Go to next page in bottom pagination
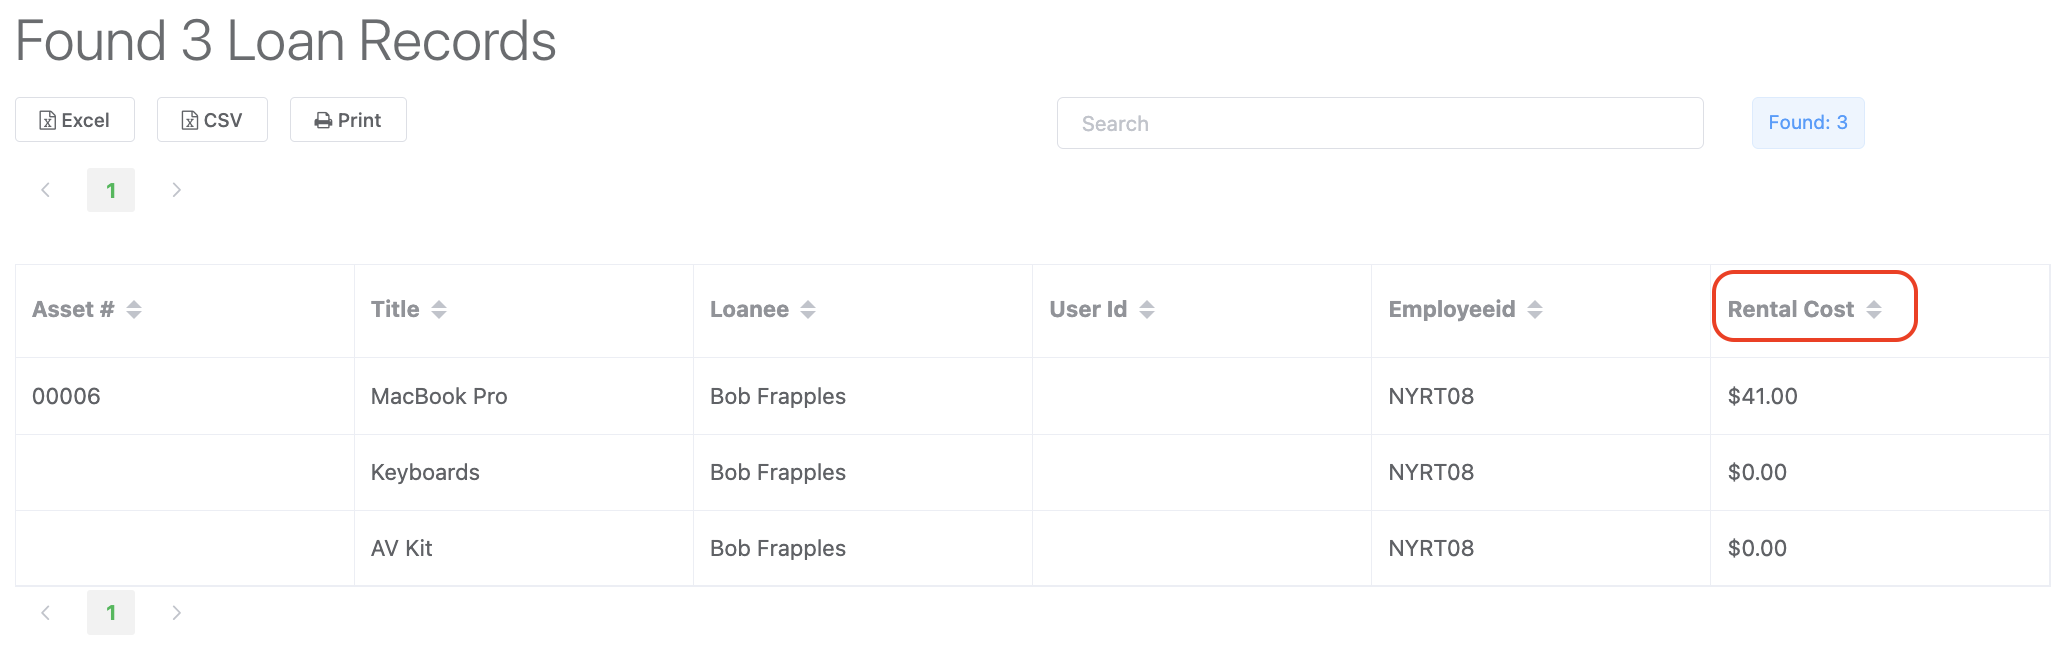The height and width of the screenshot is (652, 2068). (176, 612)
